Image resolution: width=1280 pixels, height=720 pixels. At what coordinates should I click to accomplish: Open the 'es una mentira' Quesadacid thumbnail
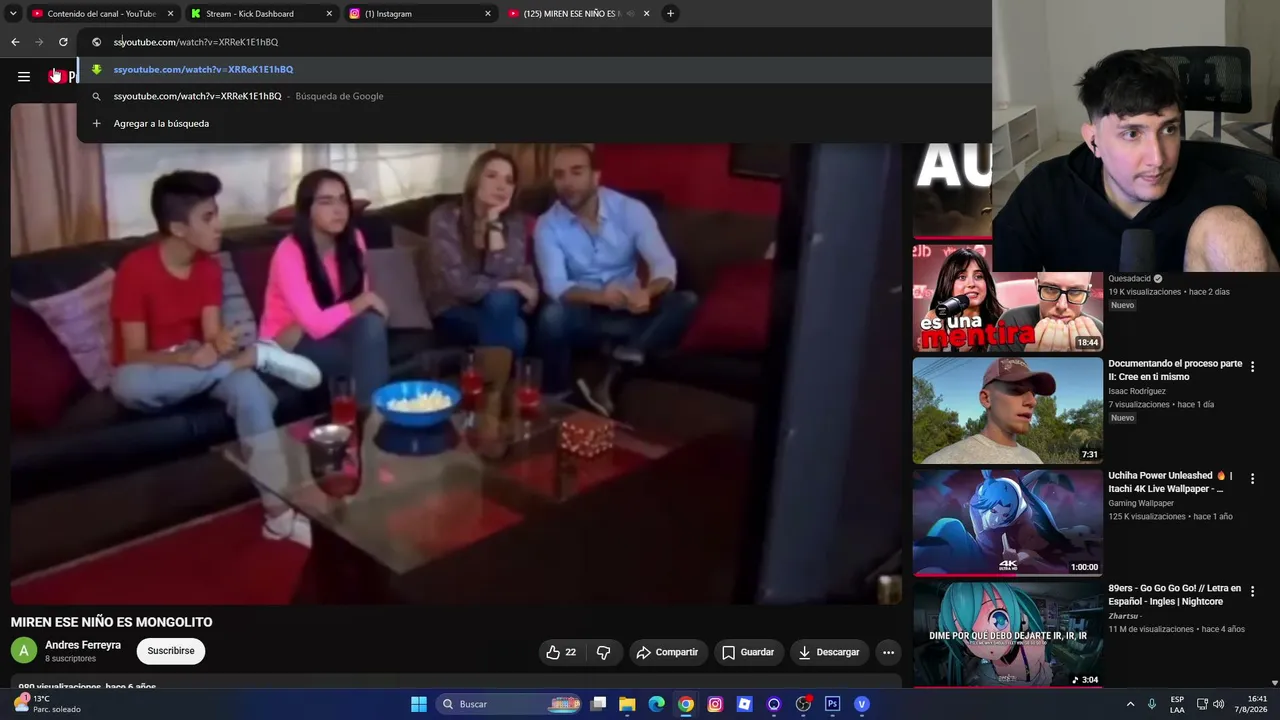(x=1008, y=298)
